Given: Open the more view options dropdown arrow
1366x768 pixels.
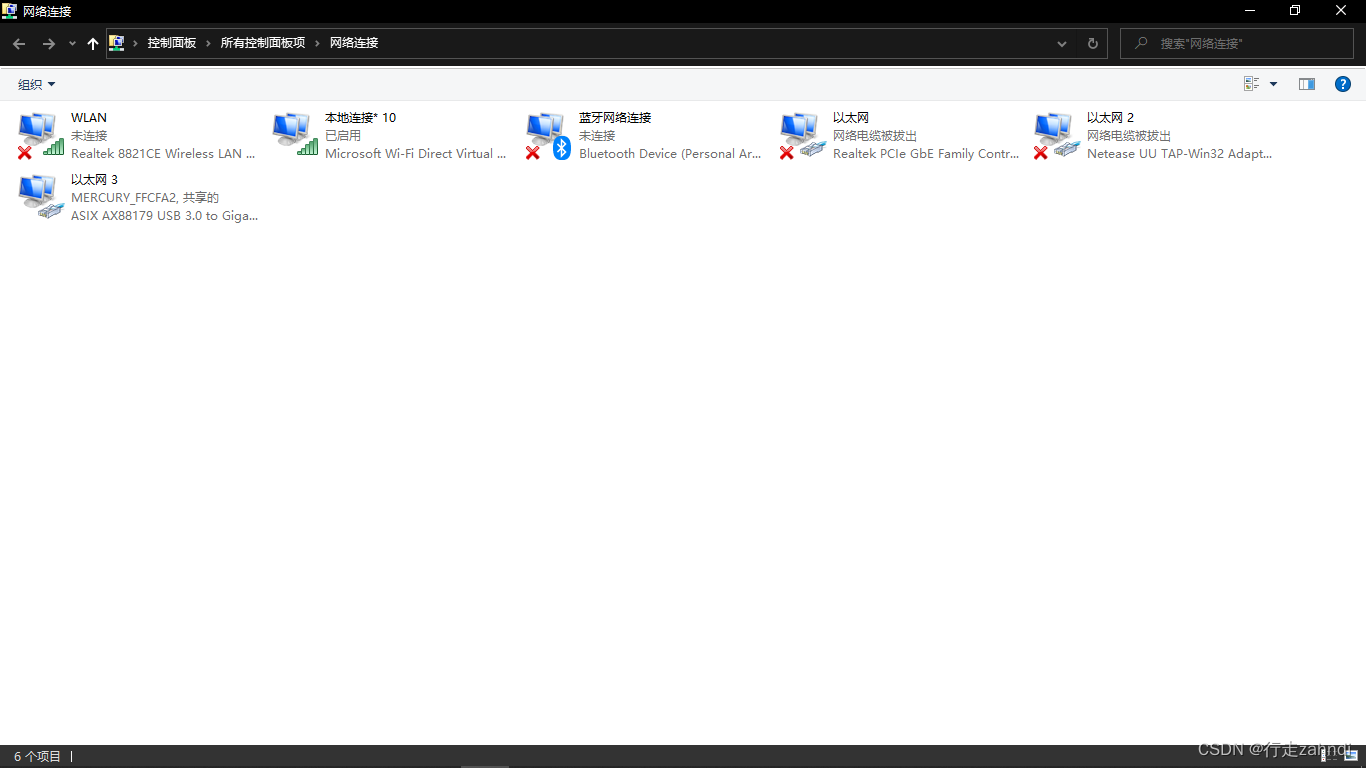Looking at the screenshot, I should (1273, 84).
